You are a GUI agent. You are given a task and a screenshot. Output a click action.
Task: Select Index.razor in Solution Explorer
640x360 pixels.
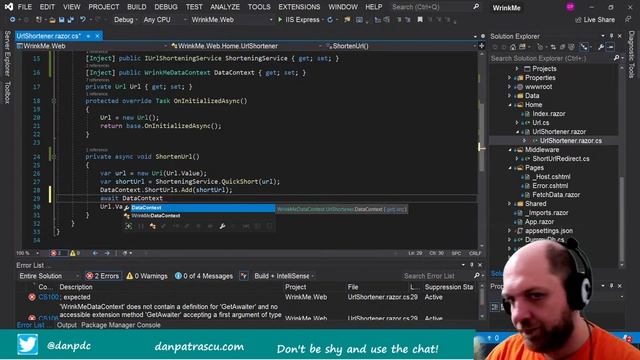[549, 113]
